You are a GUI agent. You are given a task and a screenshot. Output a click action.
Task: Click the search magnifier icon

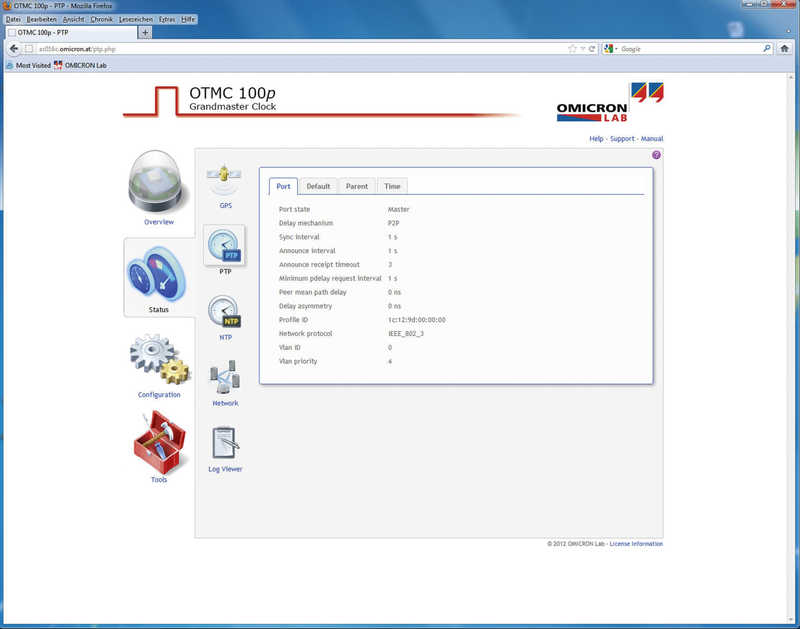click(767, 48)
